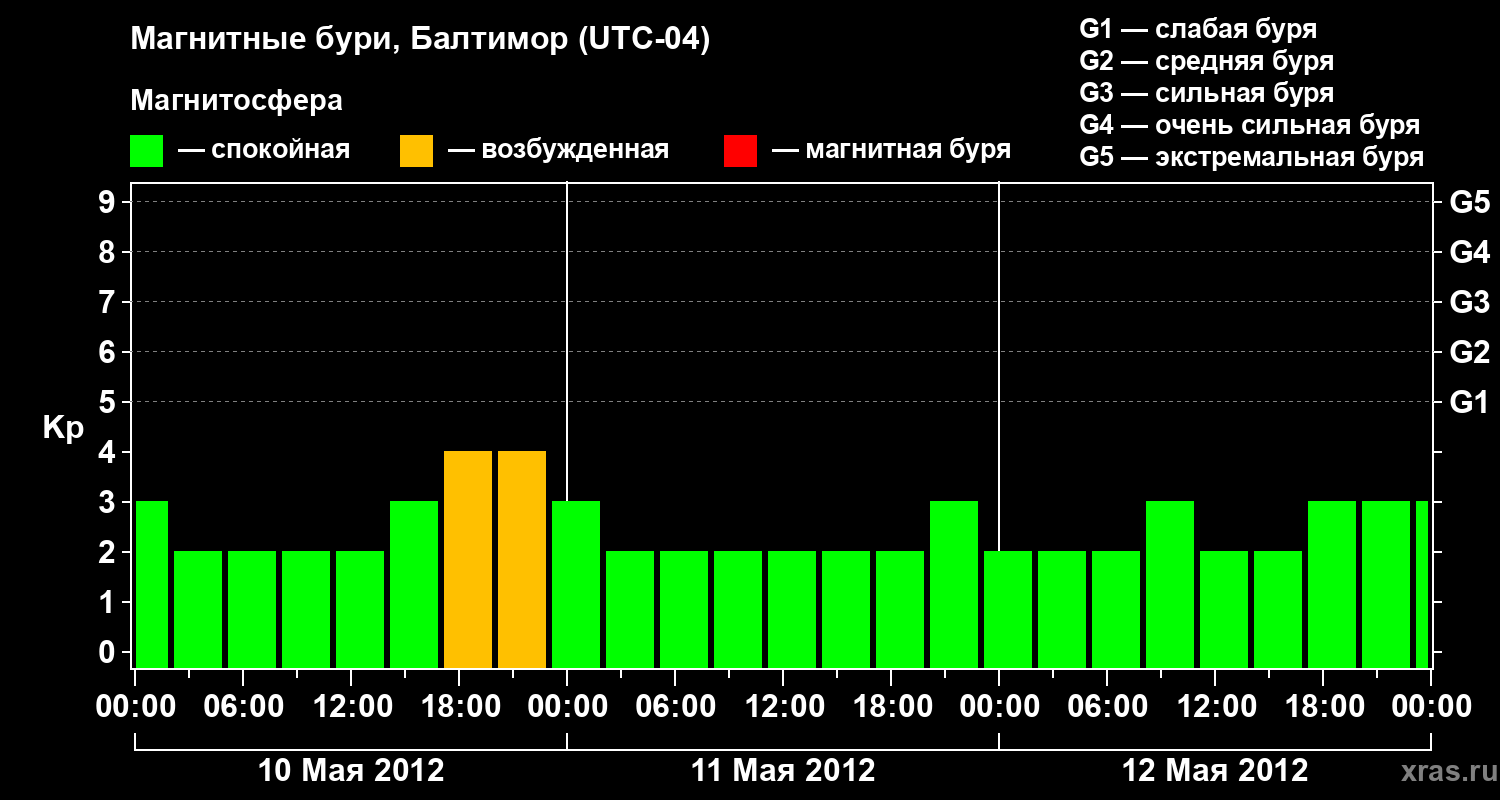Click the Kp axis value 4
The image size is (1500, 800).
point(109,453)
